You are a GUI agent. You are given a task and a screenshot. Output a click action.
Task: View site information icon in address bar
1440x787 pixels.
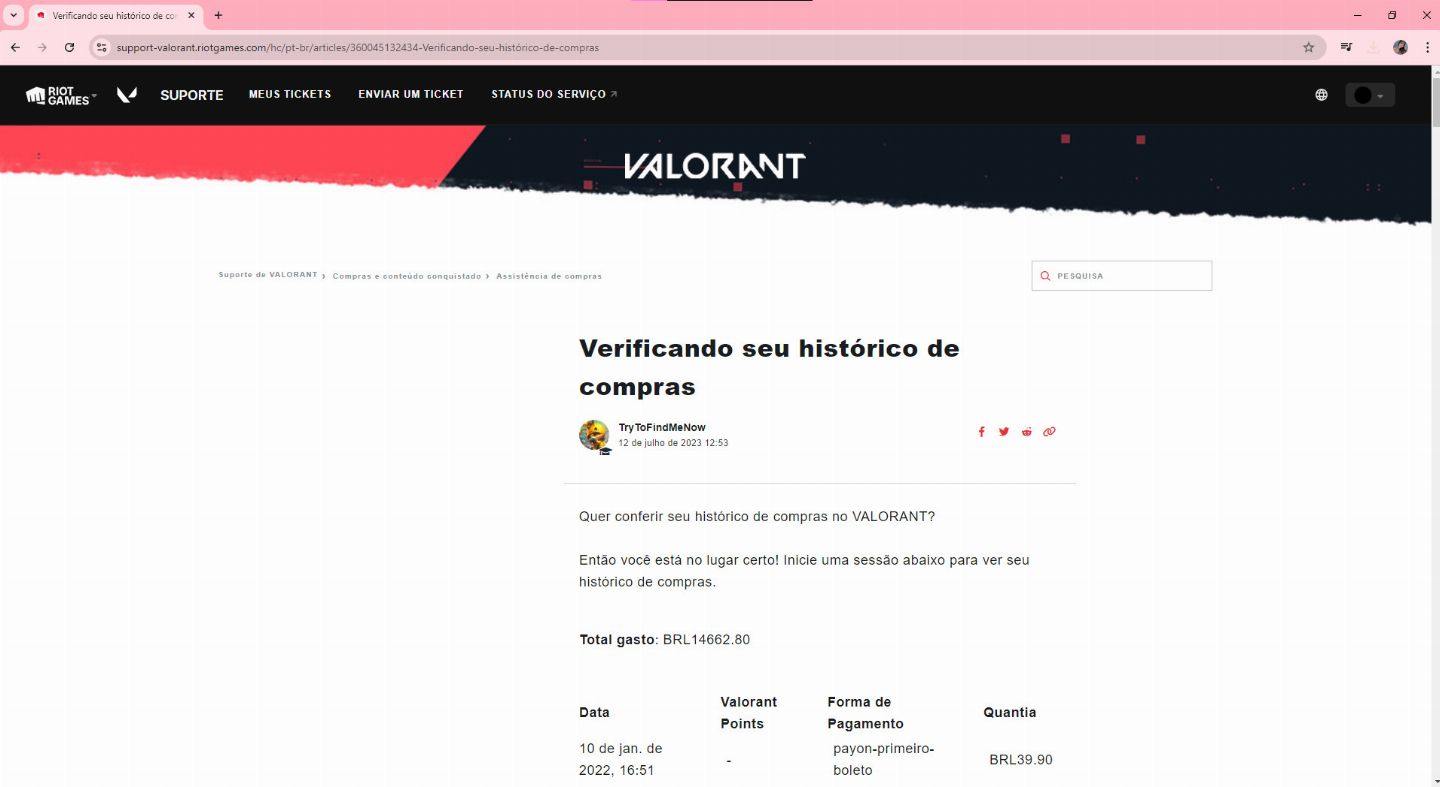pos(101,47)
